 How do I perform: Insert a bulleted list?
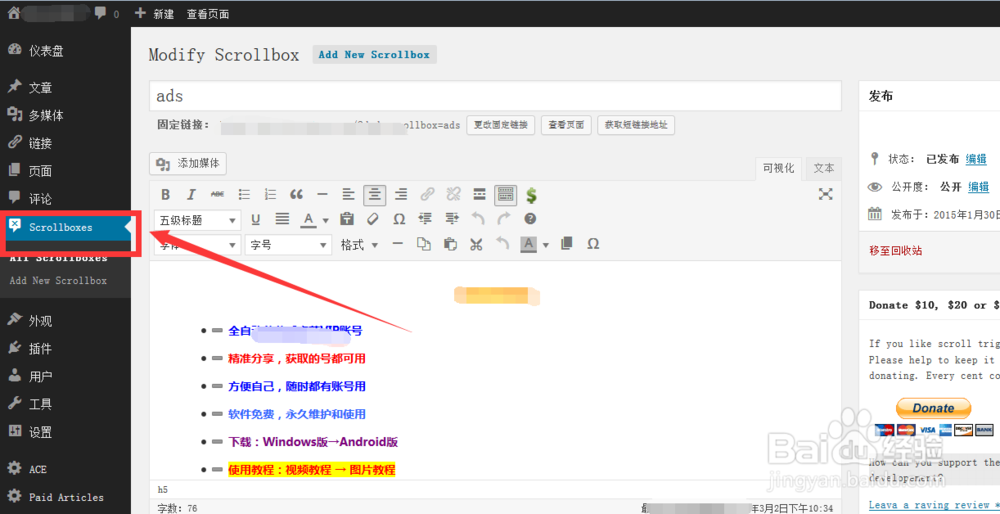[x=244, y=195]
